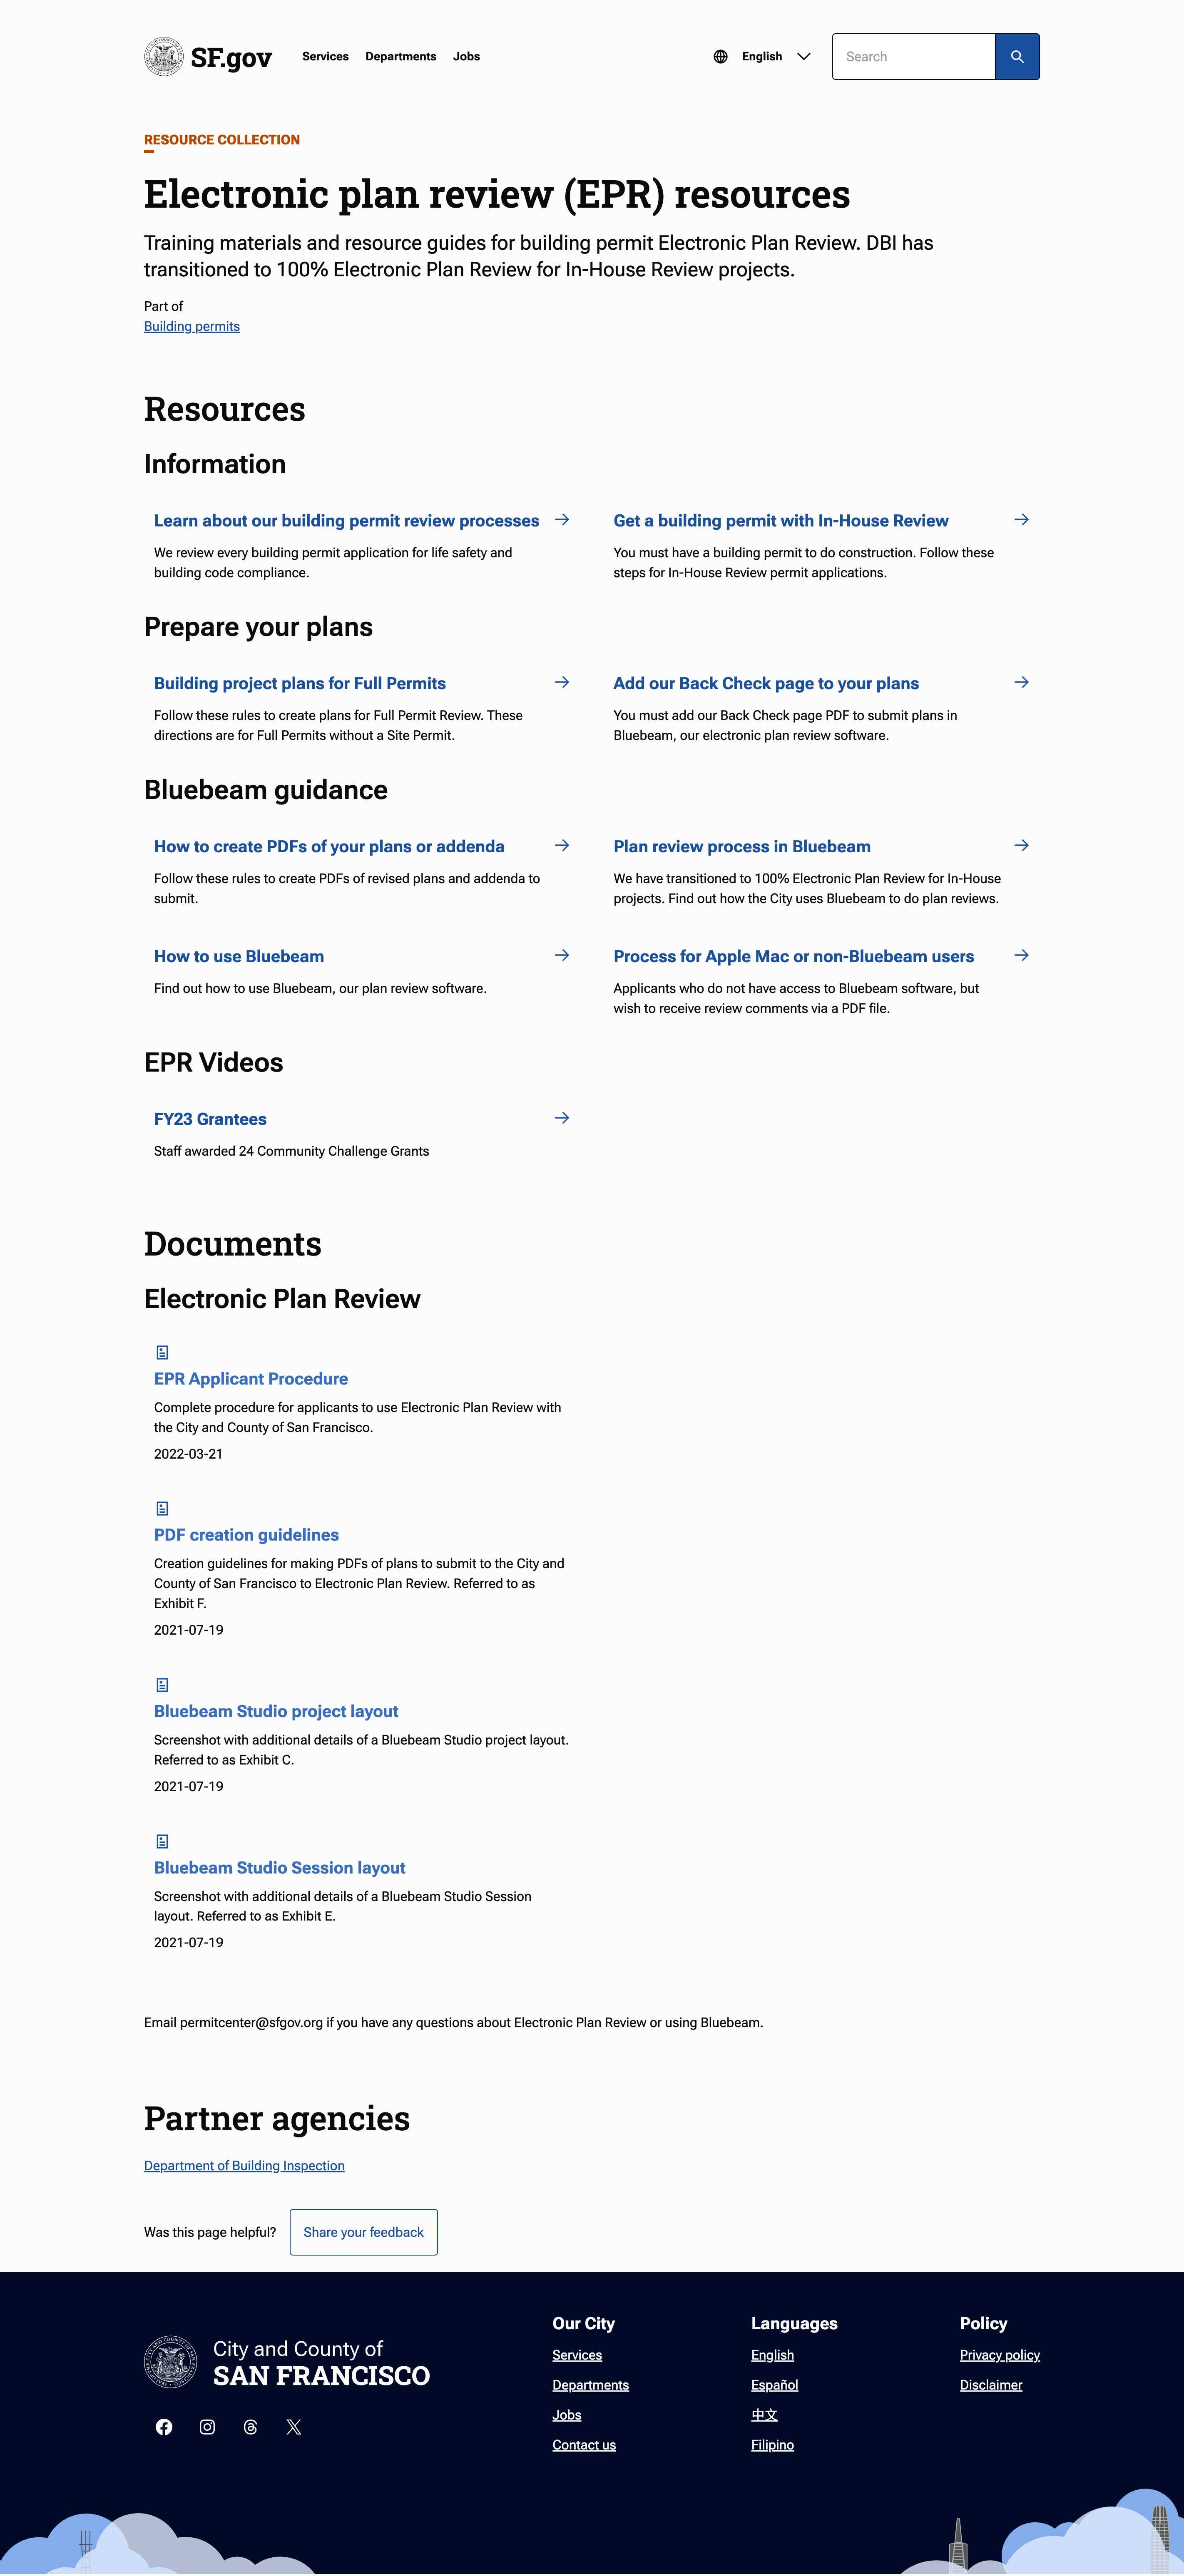Open the Jobs header menu item
Screen dimensions: 1184x2576
coord(466,57)
